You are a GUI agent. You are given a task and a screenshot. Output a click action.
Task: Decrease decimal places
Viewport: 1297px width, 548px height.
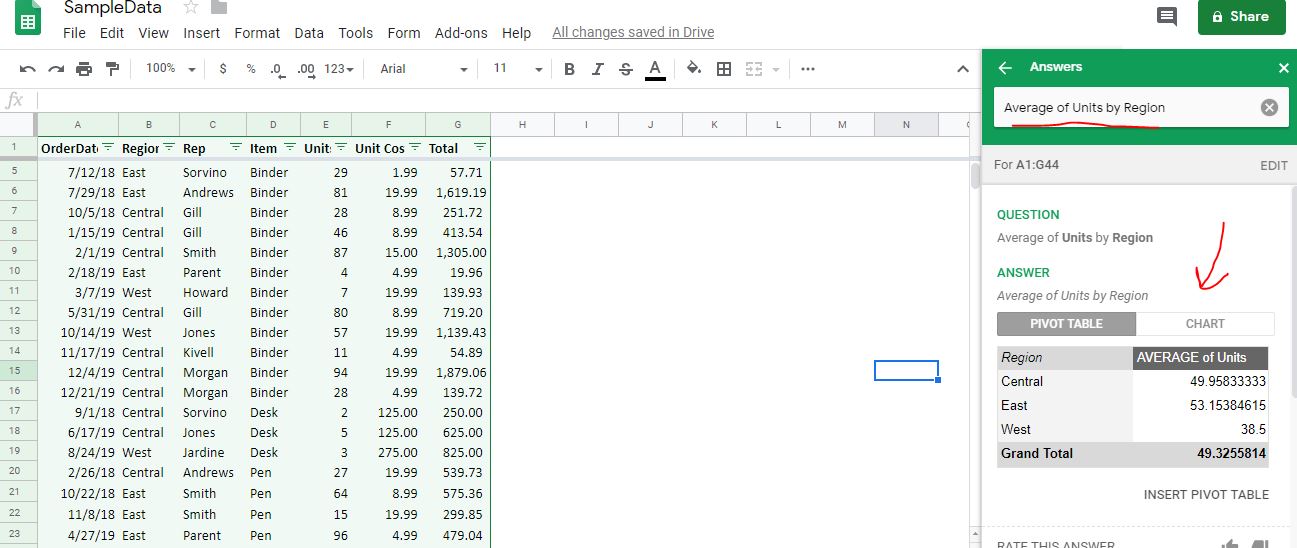[277, 69]
